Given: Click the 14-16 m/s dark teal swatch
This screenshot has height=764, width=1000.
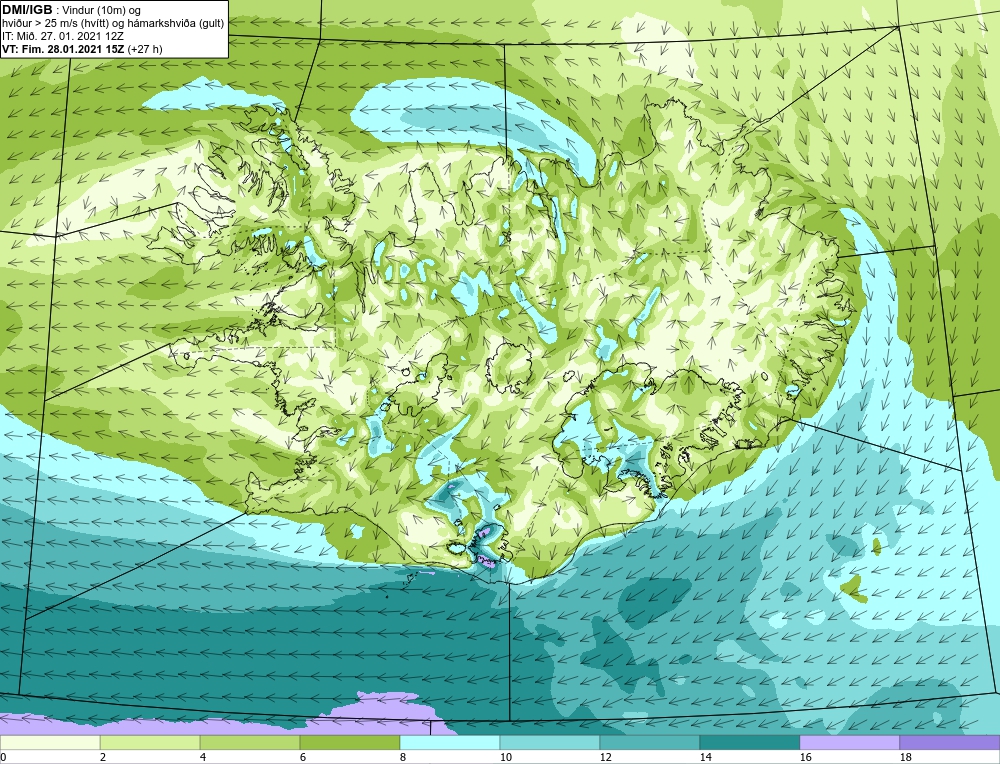Looking at the screenshot, I should click(x=750, y=743).
